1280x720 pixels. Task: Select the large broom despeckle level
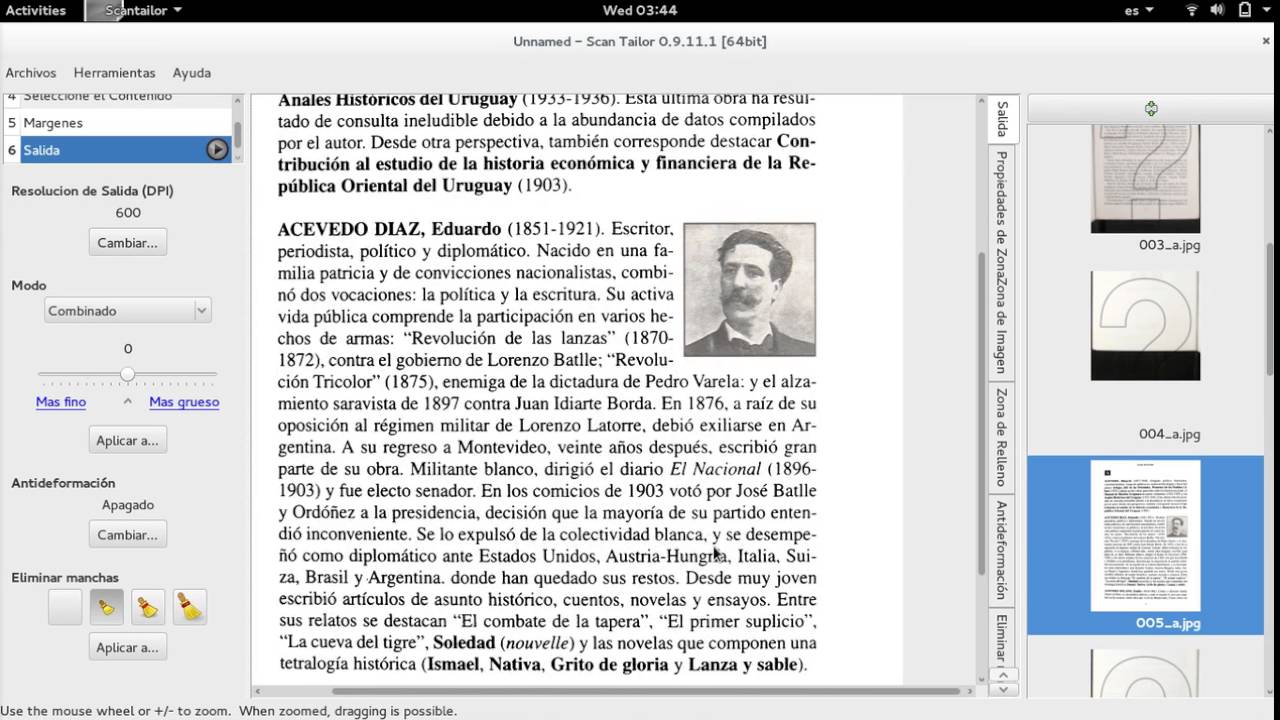[189, 607]
